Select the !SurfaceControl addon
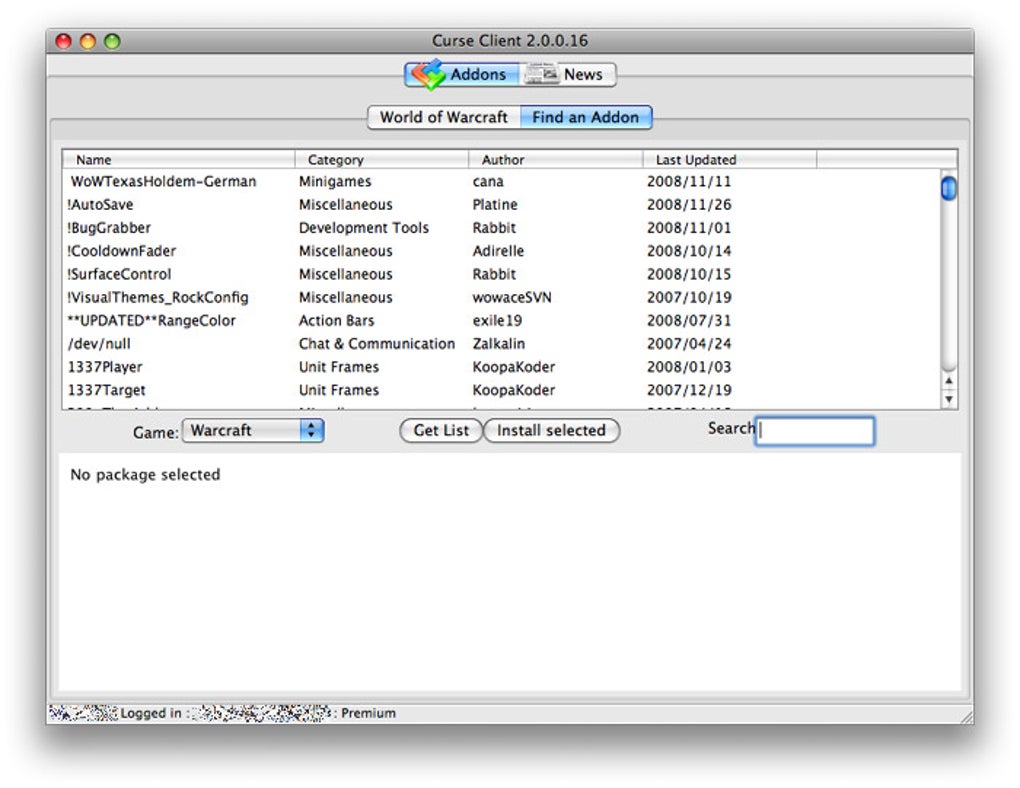Screen dimensions: 1020x788 click(501, 274)
